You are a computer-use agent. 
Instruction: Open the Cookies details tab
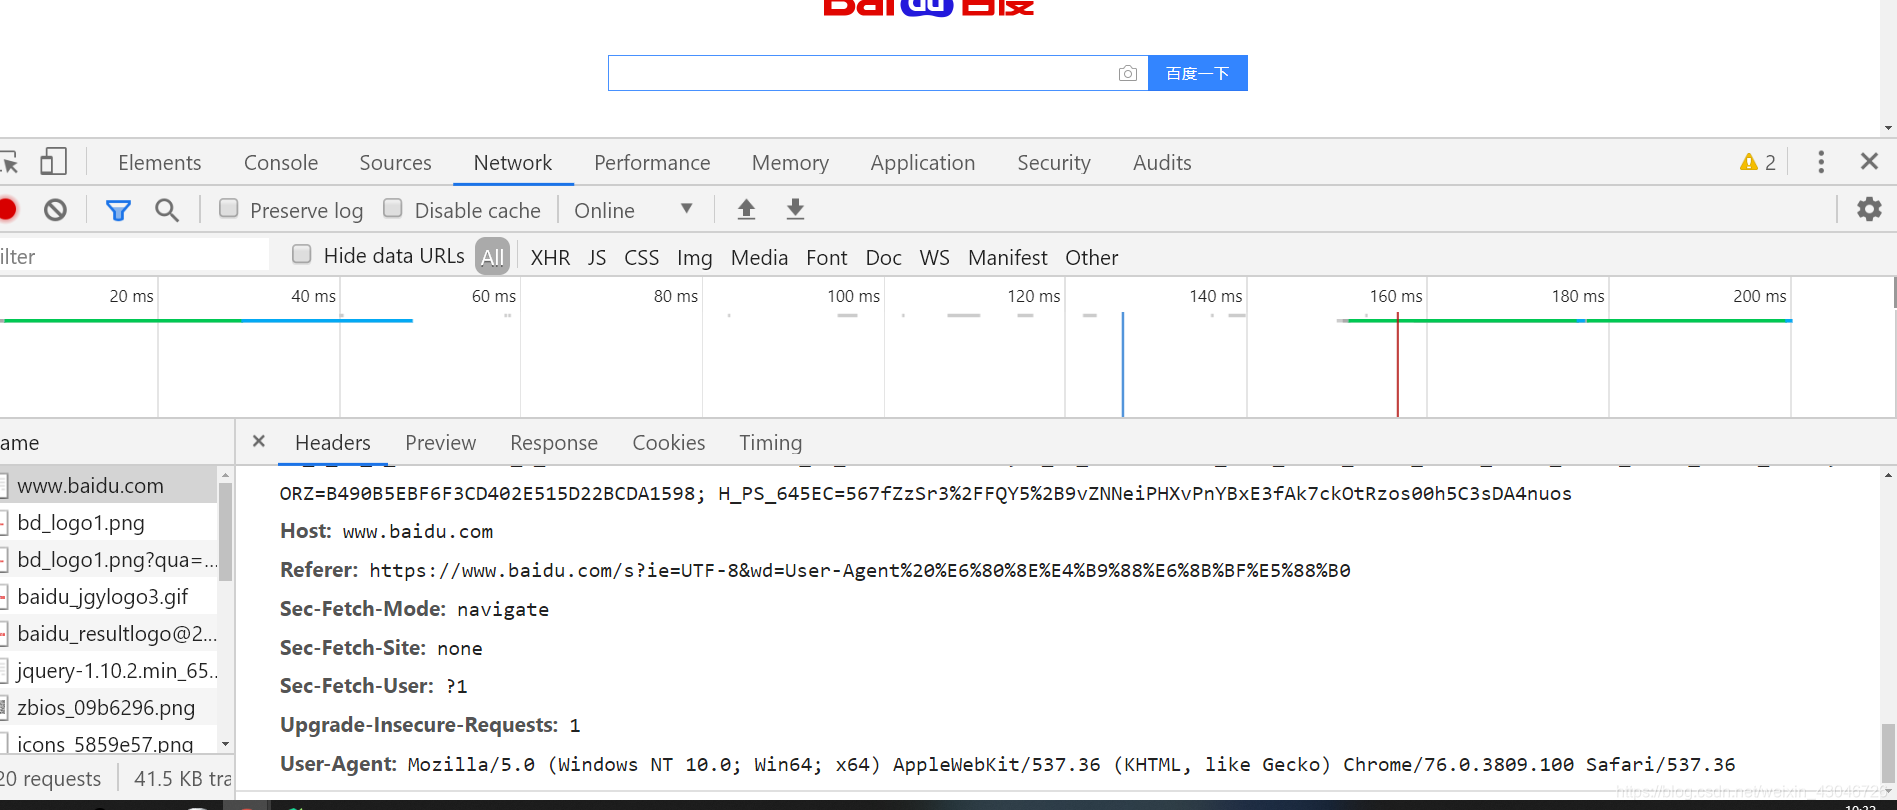pos(668,443)
